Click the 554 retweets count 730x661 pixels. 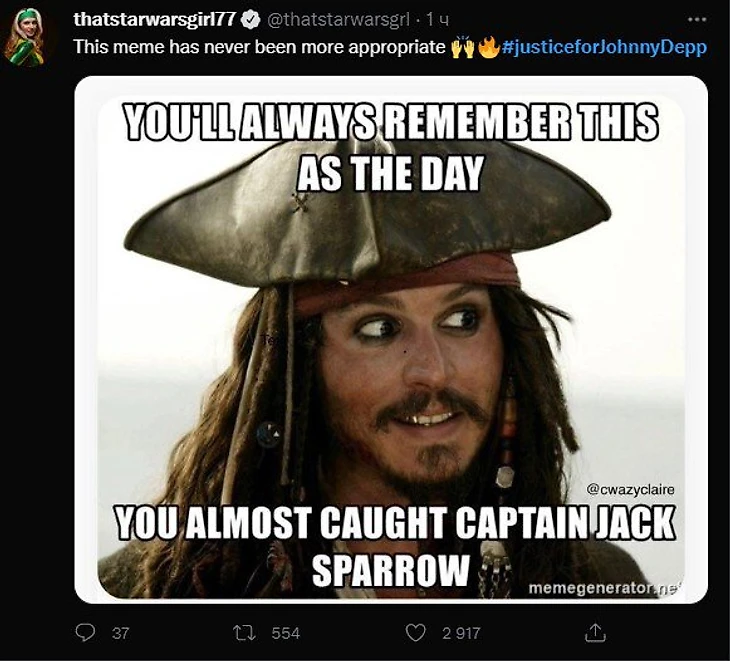pos(285,633)
